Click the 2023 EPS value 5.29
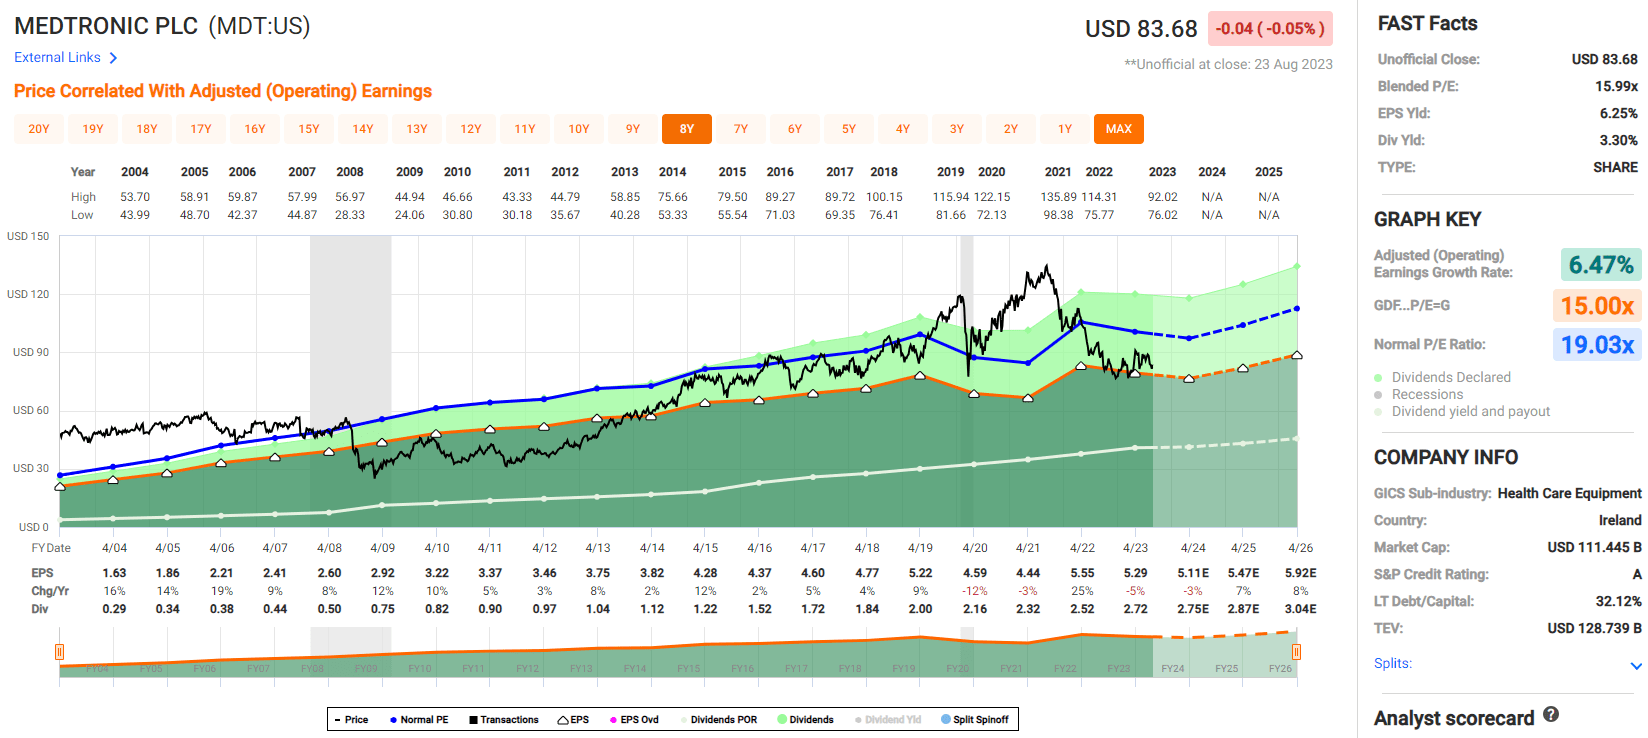This screenshot has width=1648, height=738. (1135, 573)
